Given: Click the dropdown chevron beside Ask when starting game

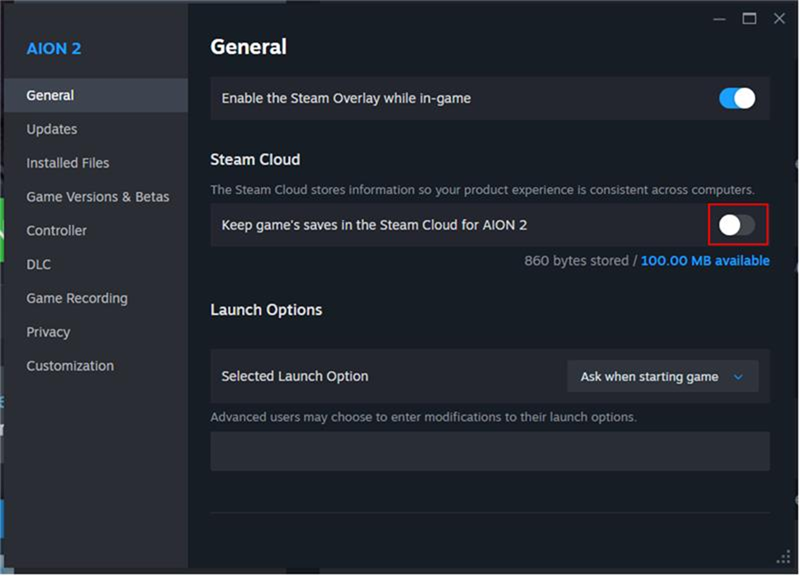Looking at the screenshot, I should point(738,377).
